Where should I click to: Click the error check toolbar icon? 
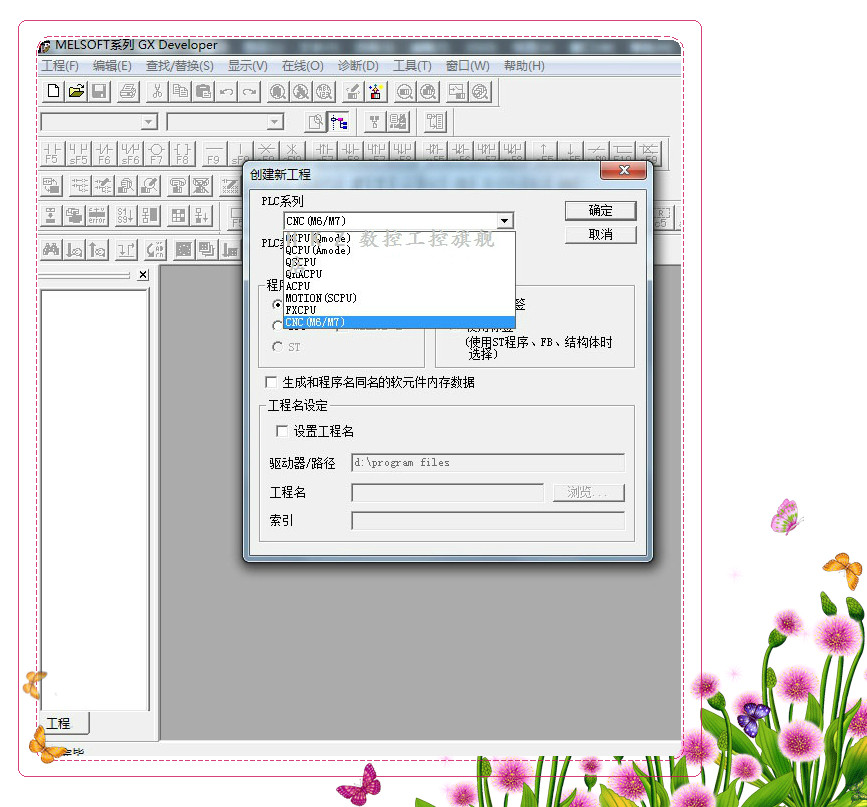click(x=97, y=215)
